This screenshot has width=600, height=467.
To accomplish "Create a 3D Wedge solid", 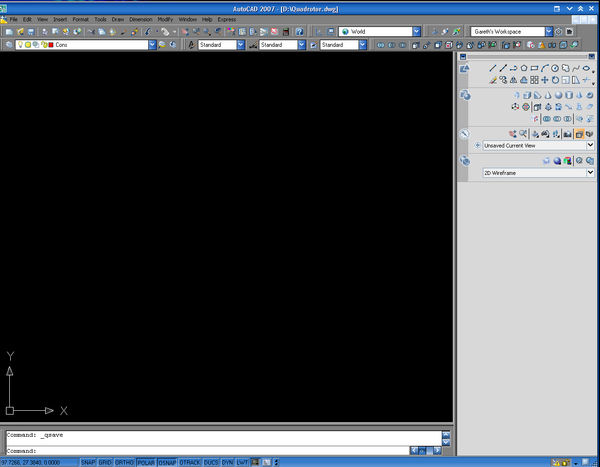I will click(x=537, y=95).
